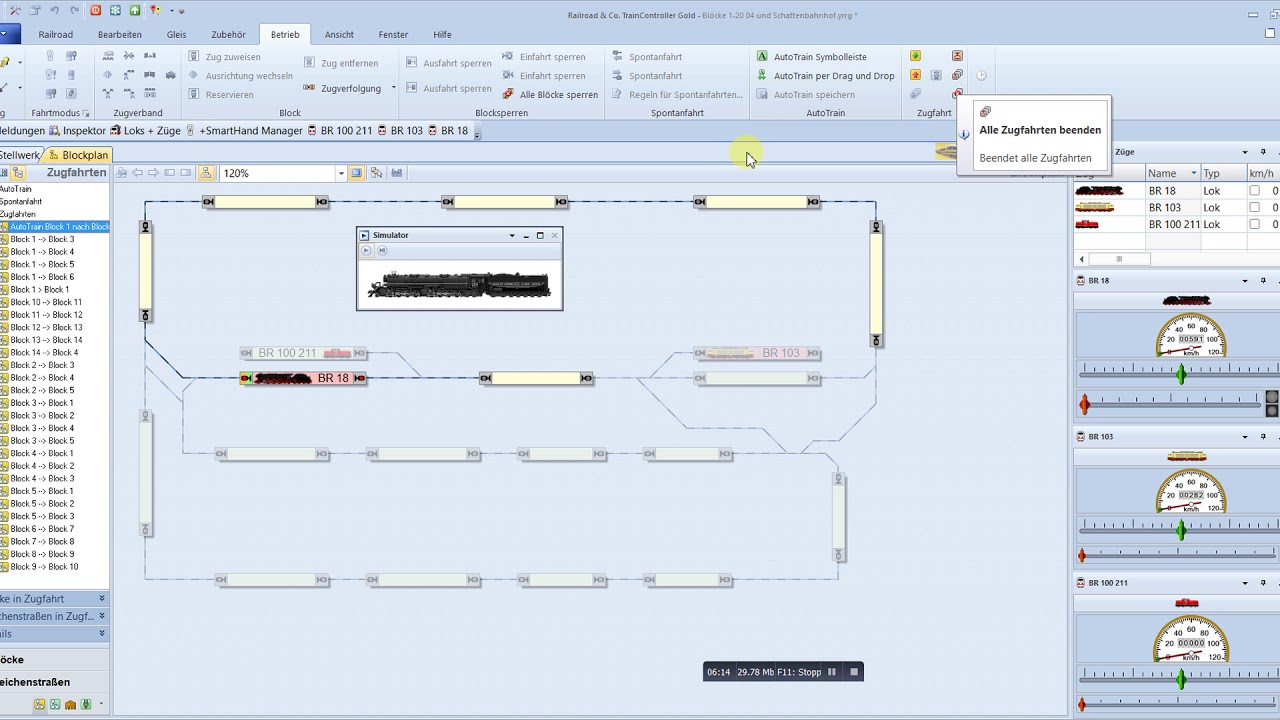Screen dimensions: 1280x720
Task: Click the Weichenstraßen panel header at bottom of sidebar
Action: click(55, 682)
